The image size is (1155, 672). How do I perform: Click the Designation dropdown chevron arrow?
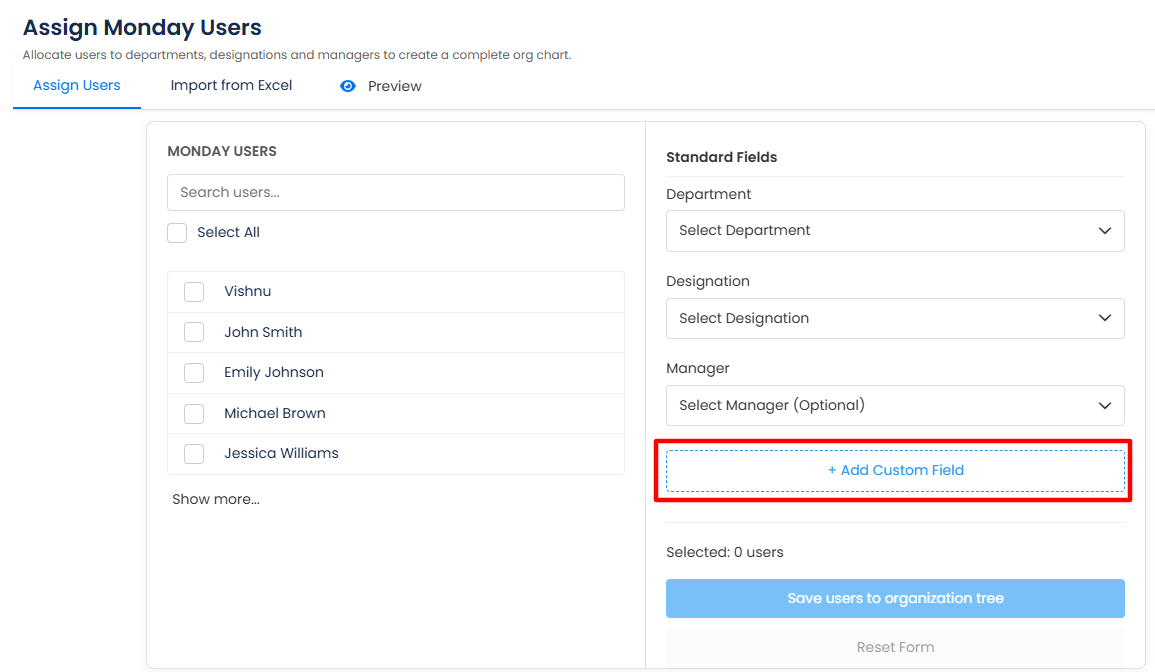[x=1105, y=318]
